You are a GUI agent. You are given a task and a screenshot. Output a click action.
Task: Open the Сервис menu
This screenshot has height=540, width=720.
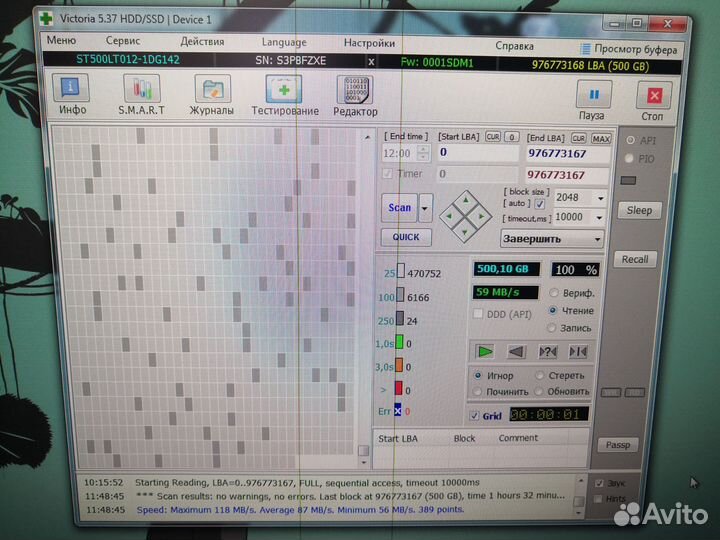point(123,42)
